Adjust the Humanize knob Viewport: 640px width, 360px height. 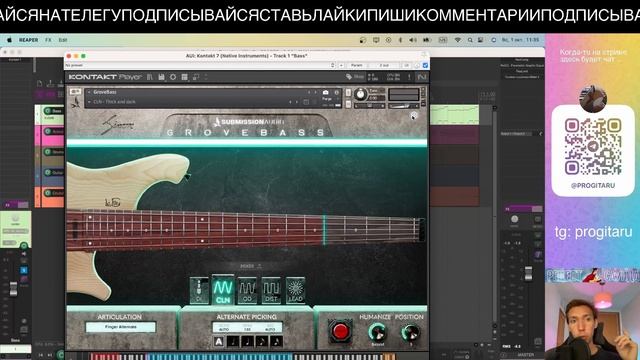(378, 332)
